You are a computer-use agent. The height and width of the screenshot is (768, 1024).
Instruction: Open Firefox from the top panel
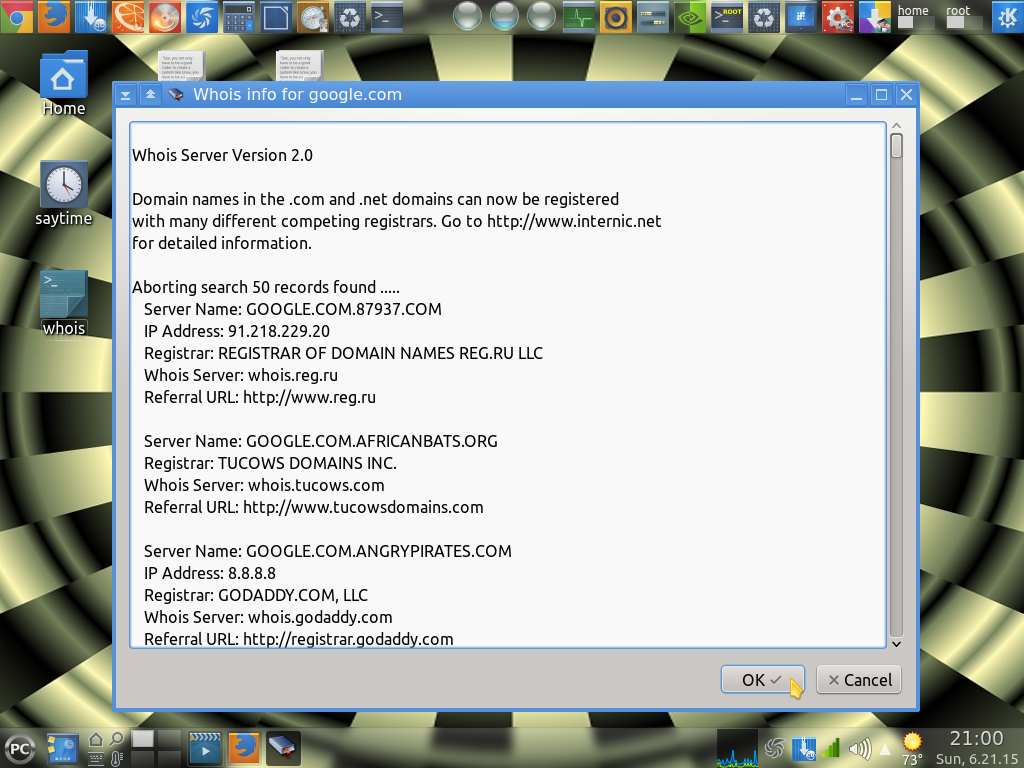pos(54,17)
